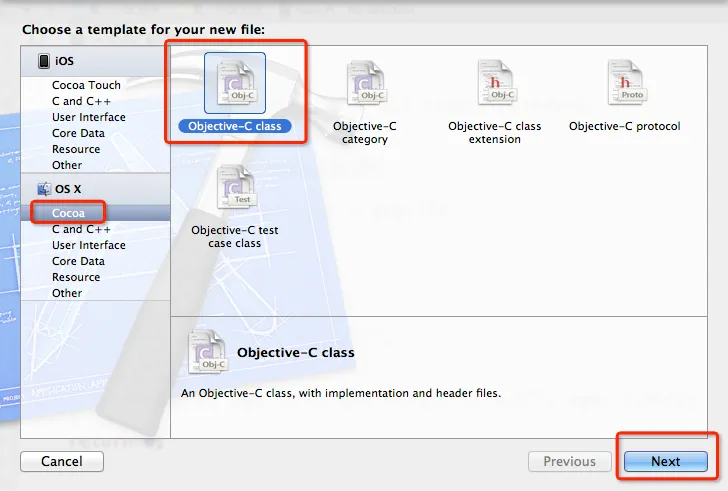Click the iOS section header
The height and width of the screenshot is (491, 728).
[96, 61]
